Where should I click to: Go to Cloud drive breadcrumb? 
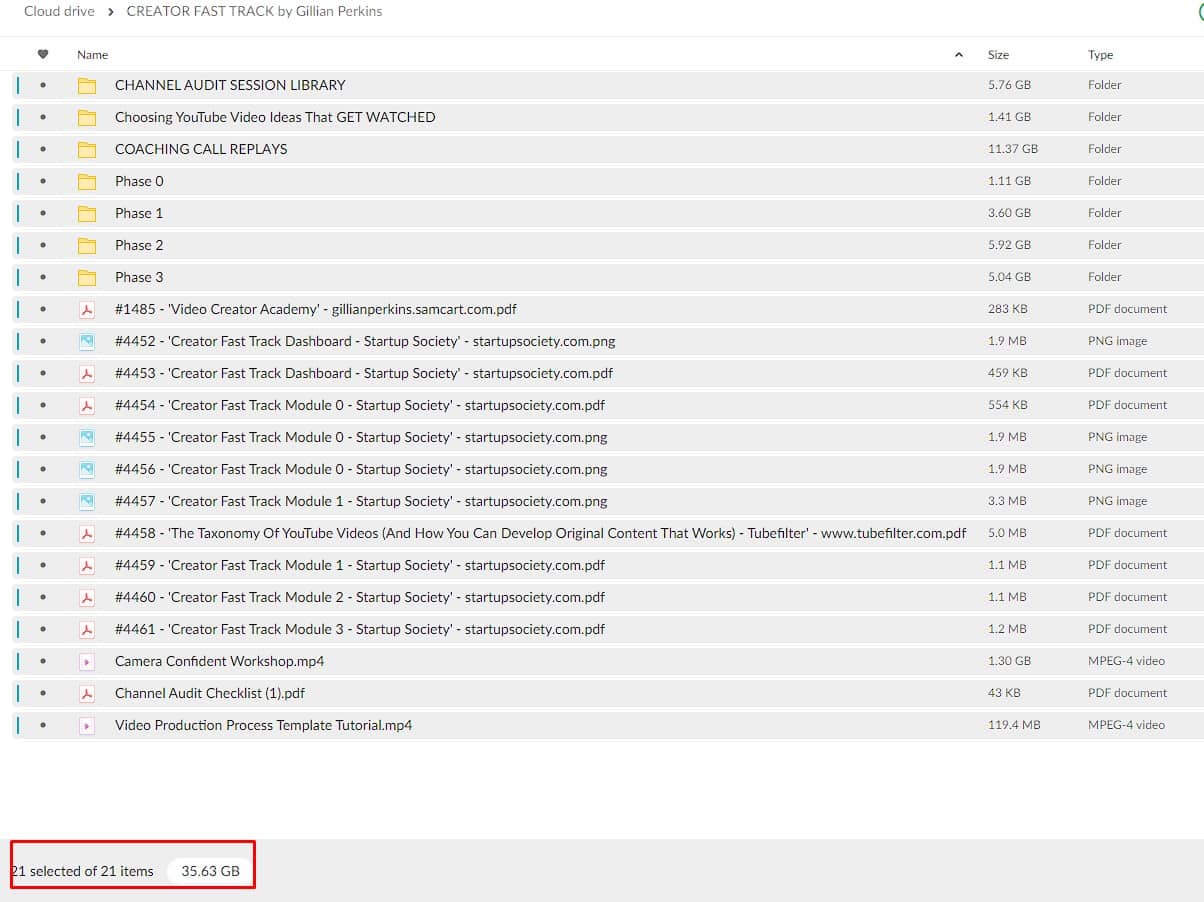coord(59,11)
